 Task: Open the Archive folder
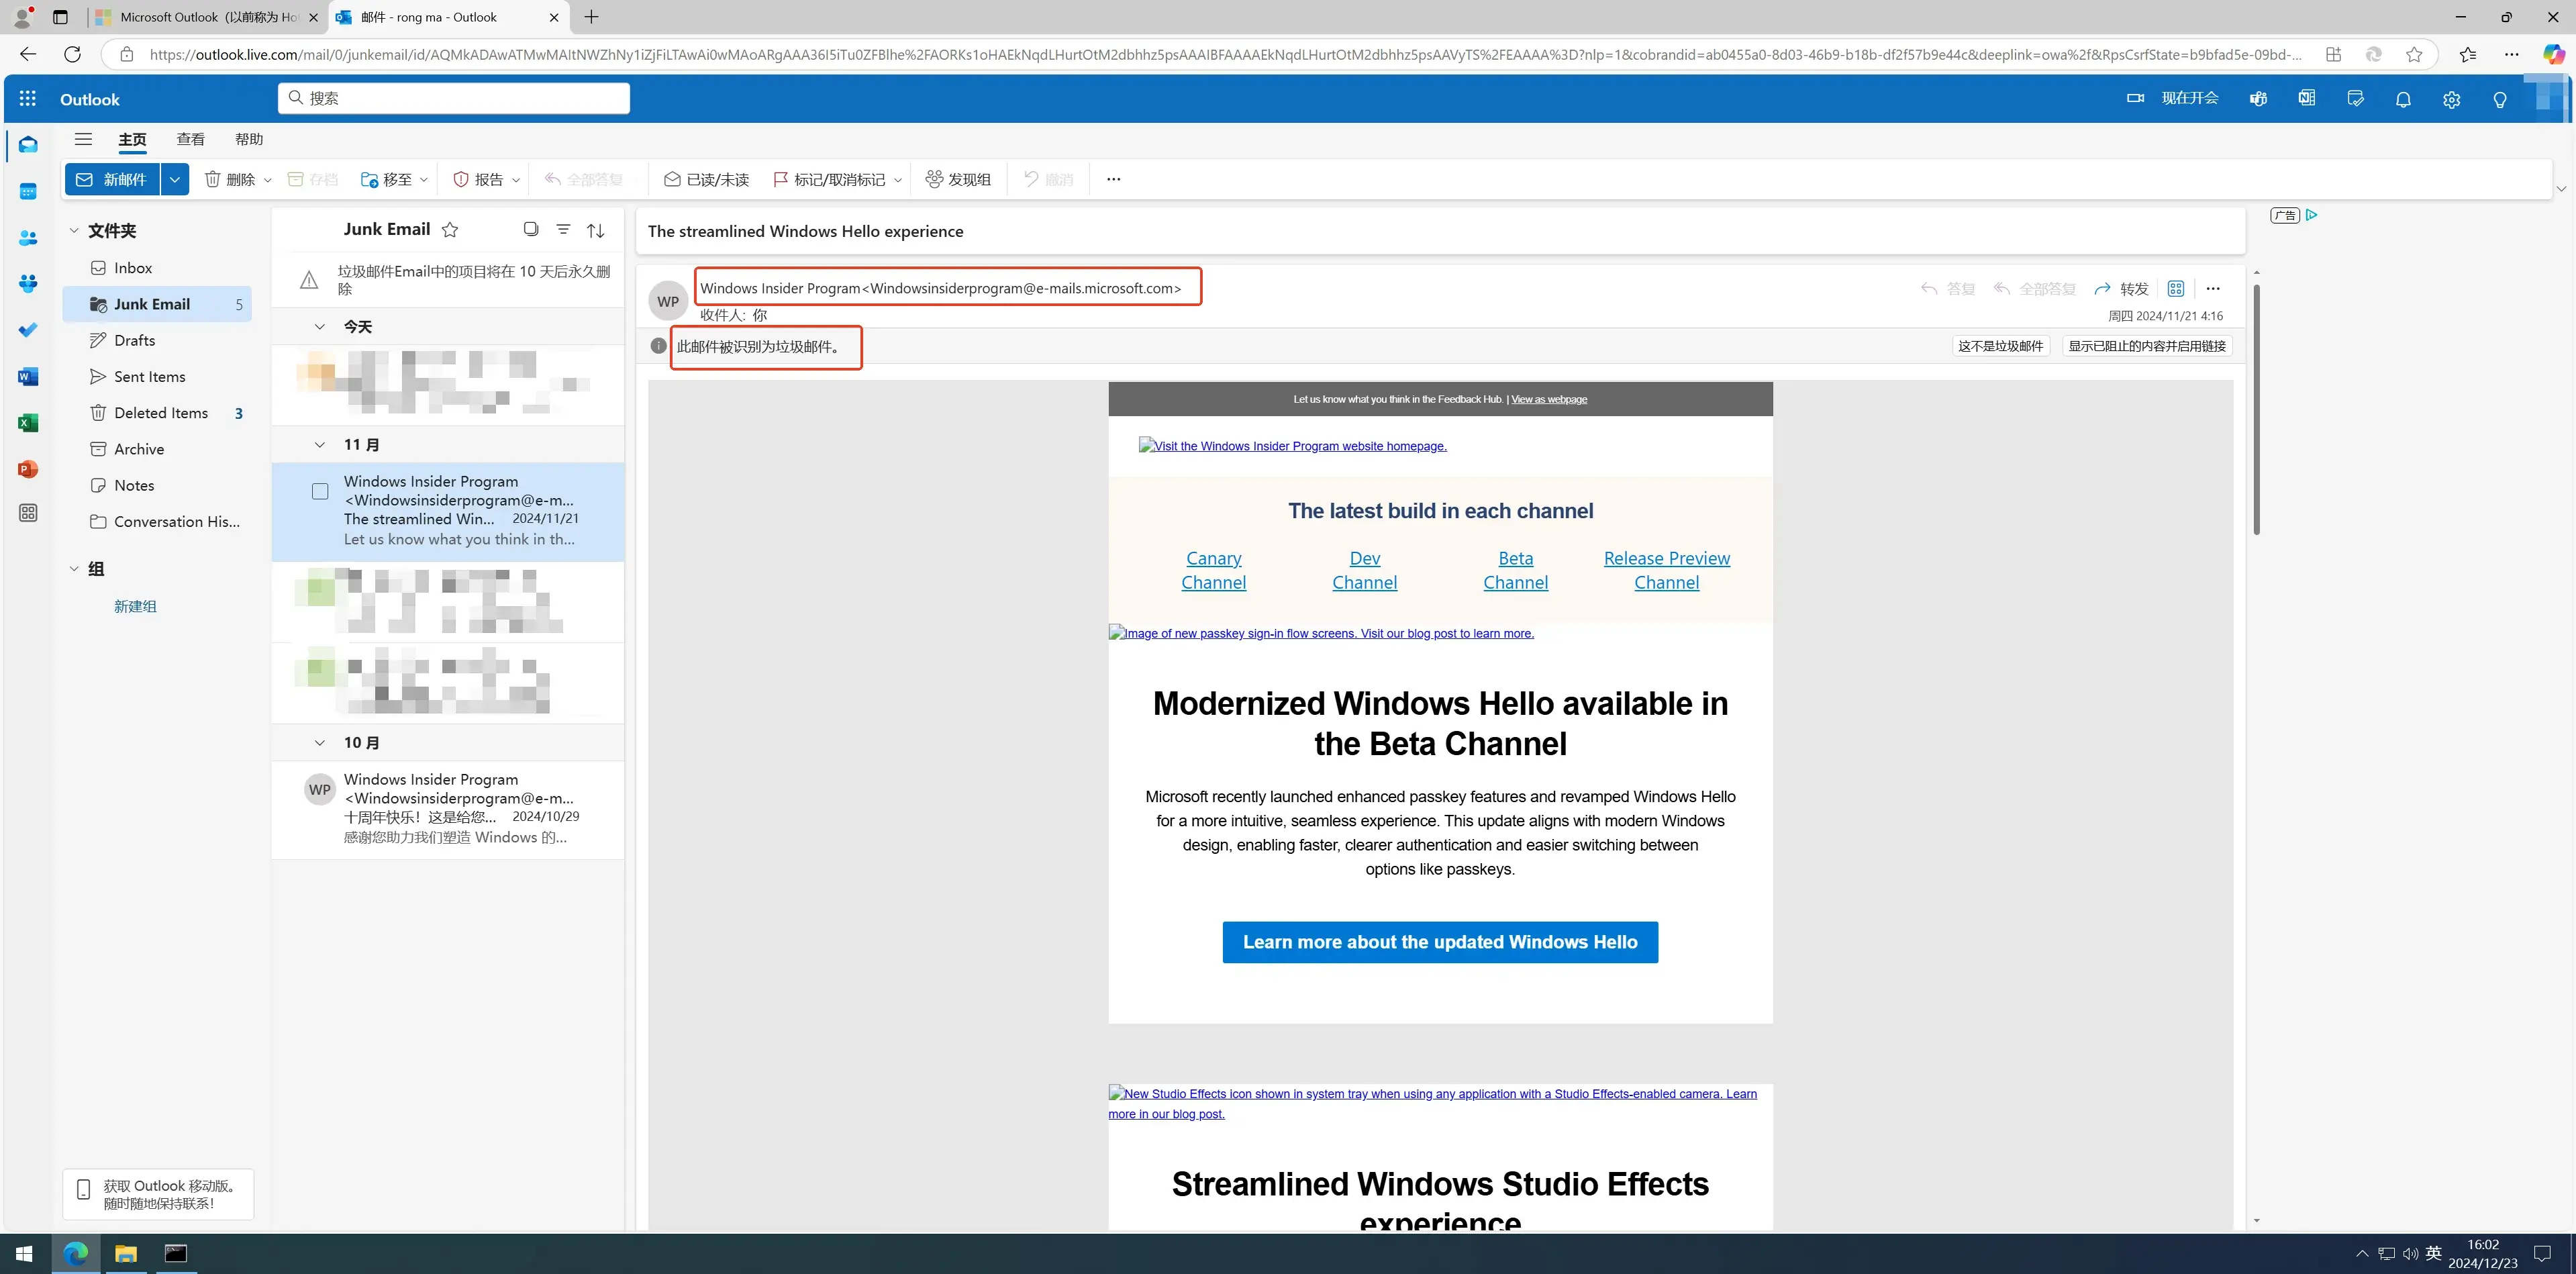pyautogui.click(x=157, y=449)
